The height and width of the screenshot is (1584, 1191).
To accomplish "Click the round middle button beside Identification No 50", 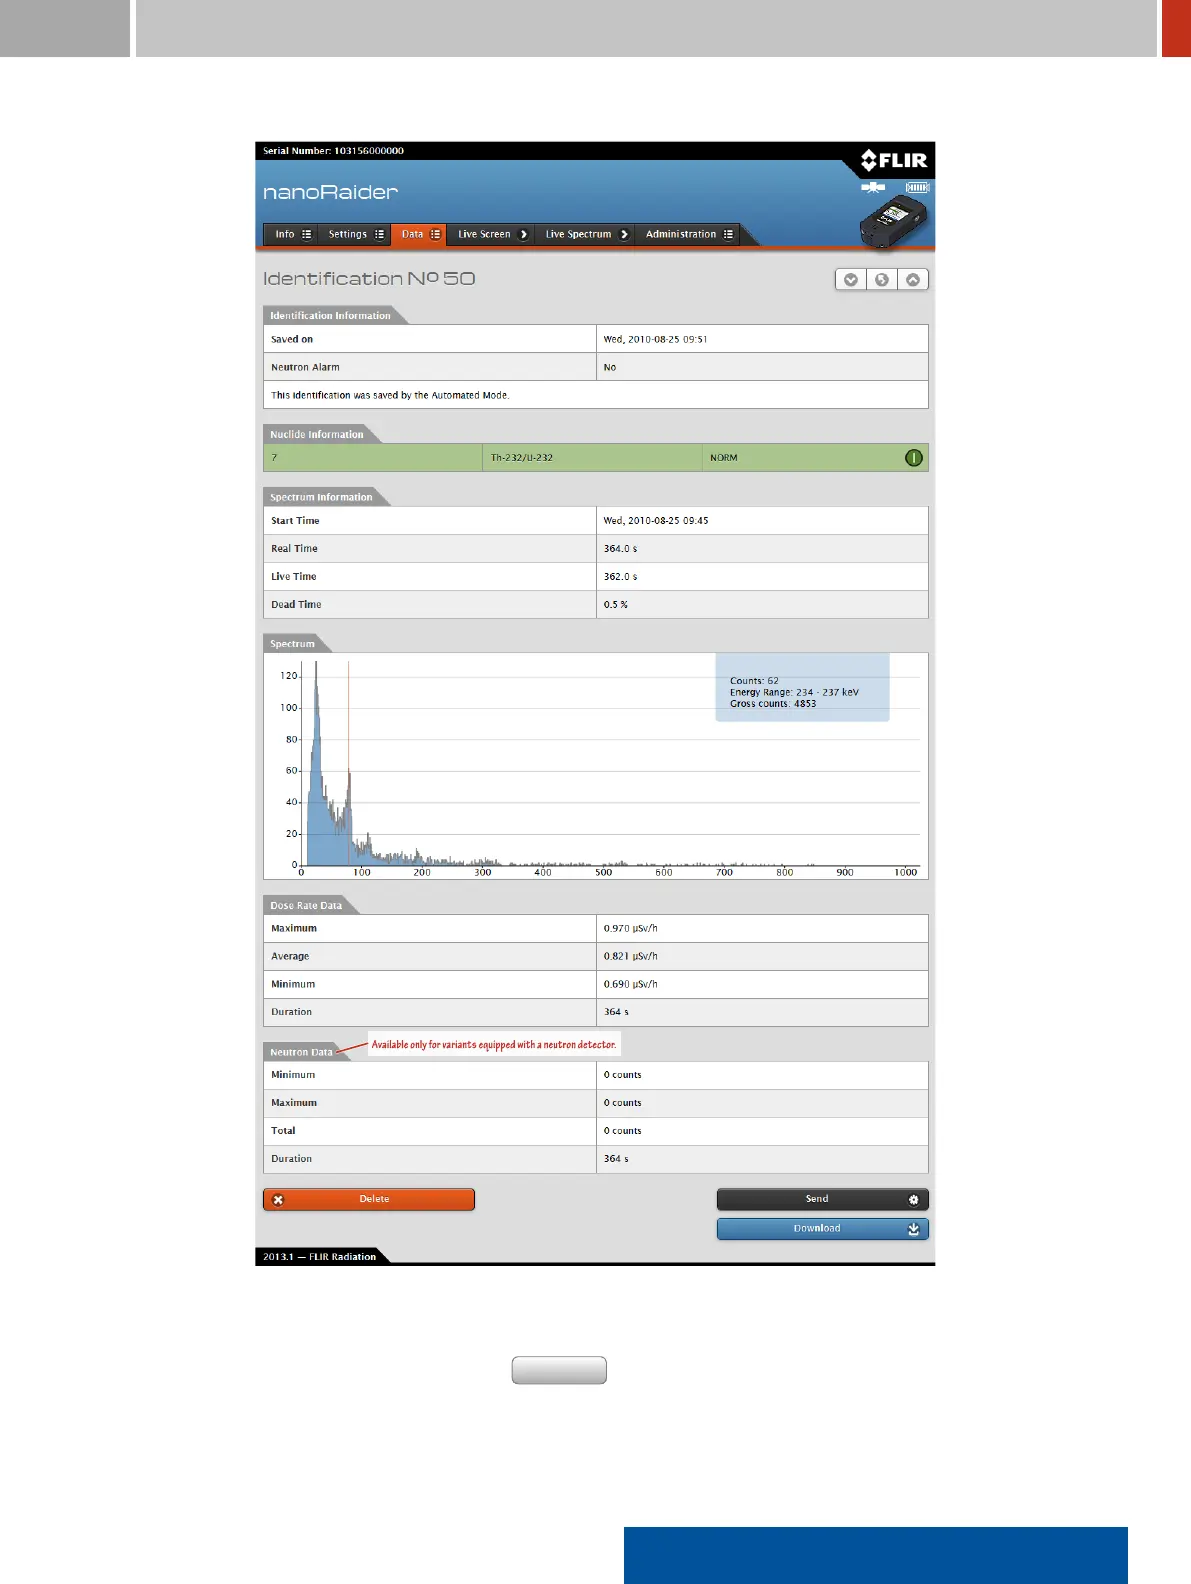I will 882,280.
